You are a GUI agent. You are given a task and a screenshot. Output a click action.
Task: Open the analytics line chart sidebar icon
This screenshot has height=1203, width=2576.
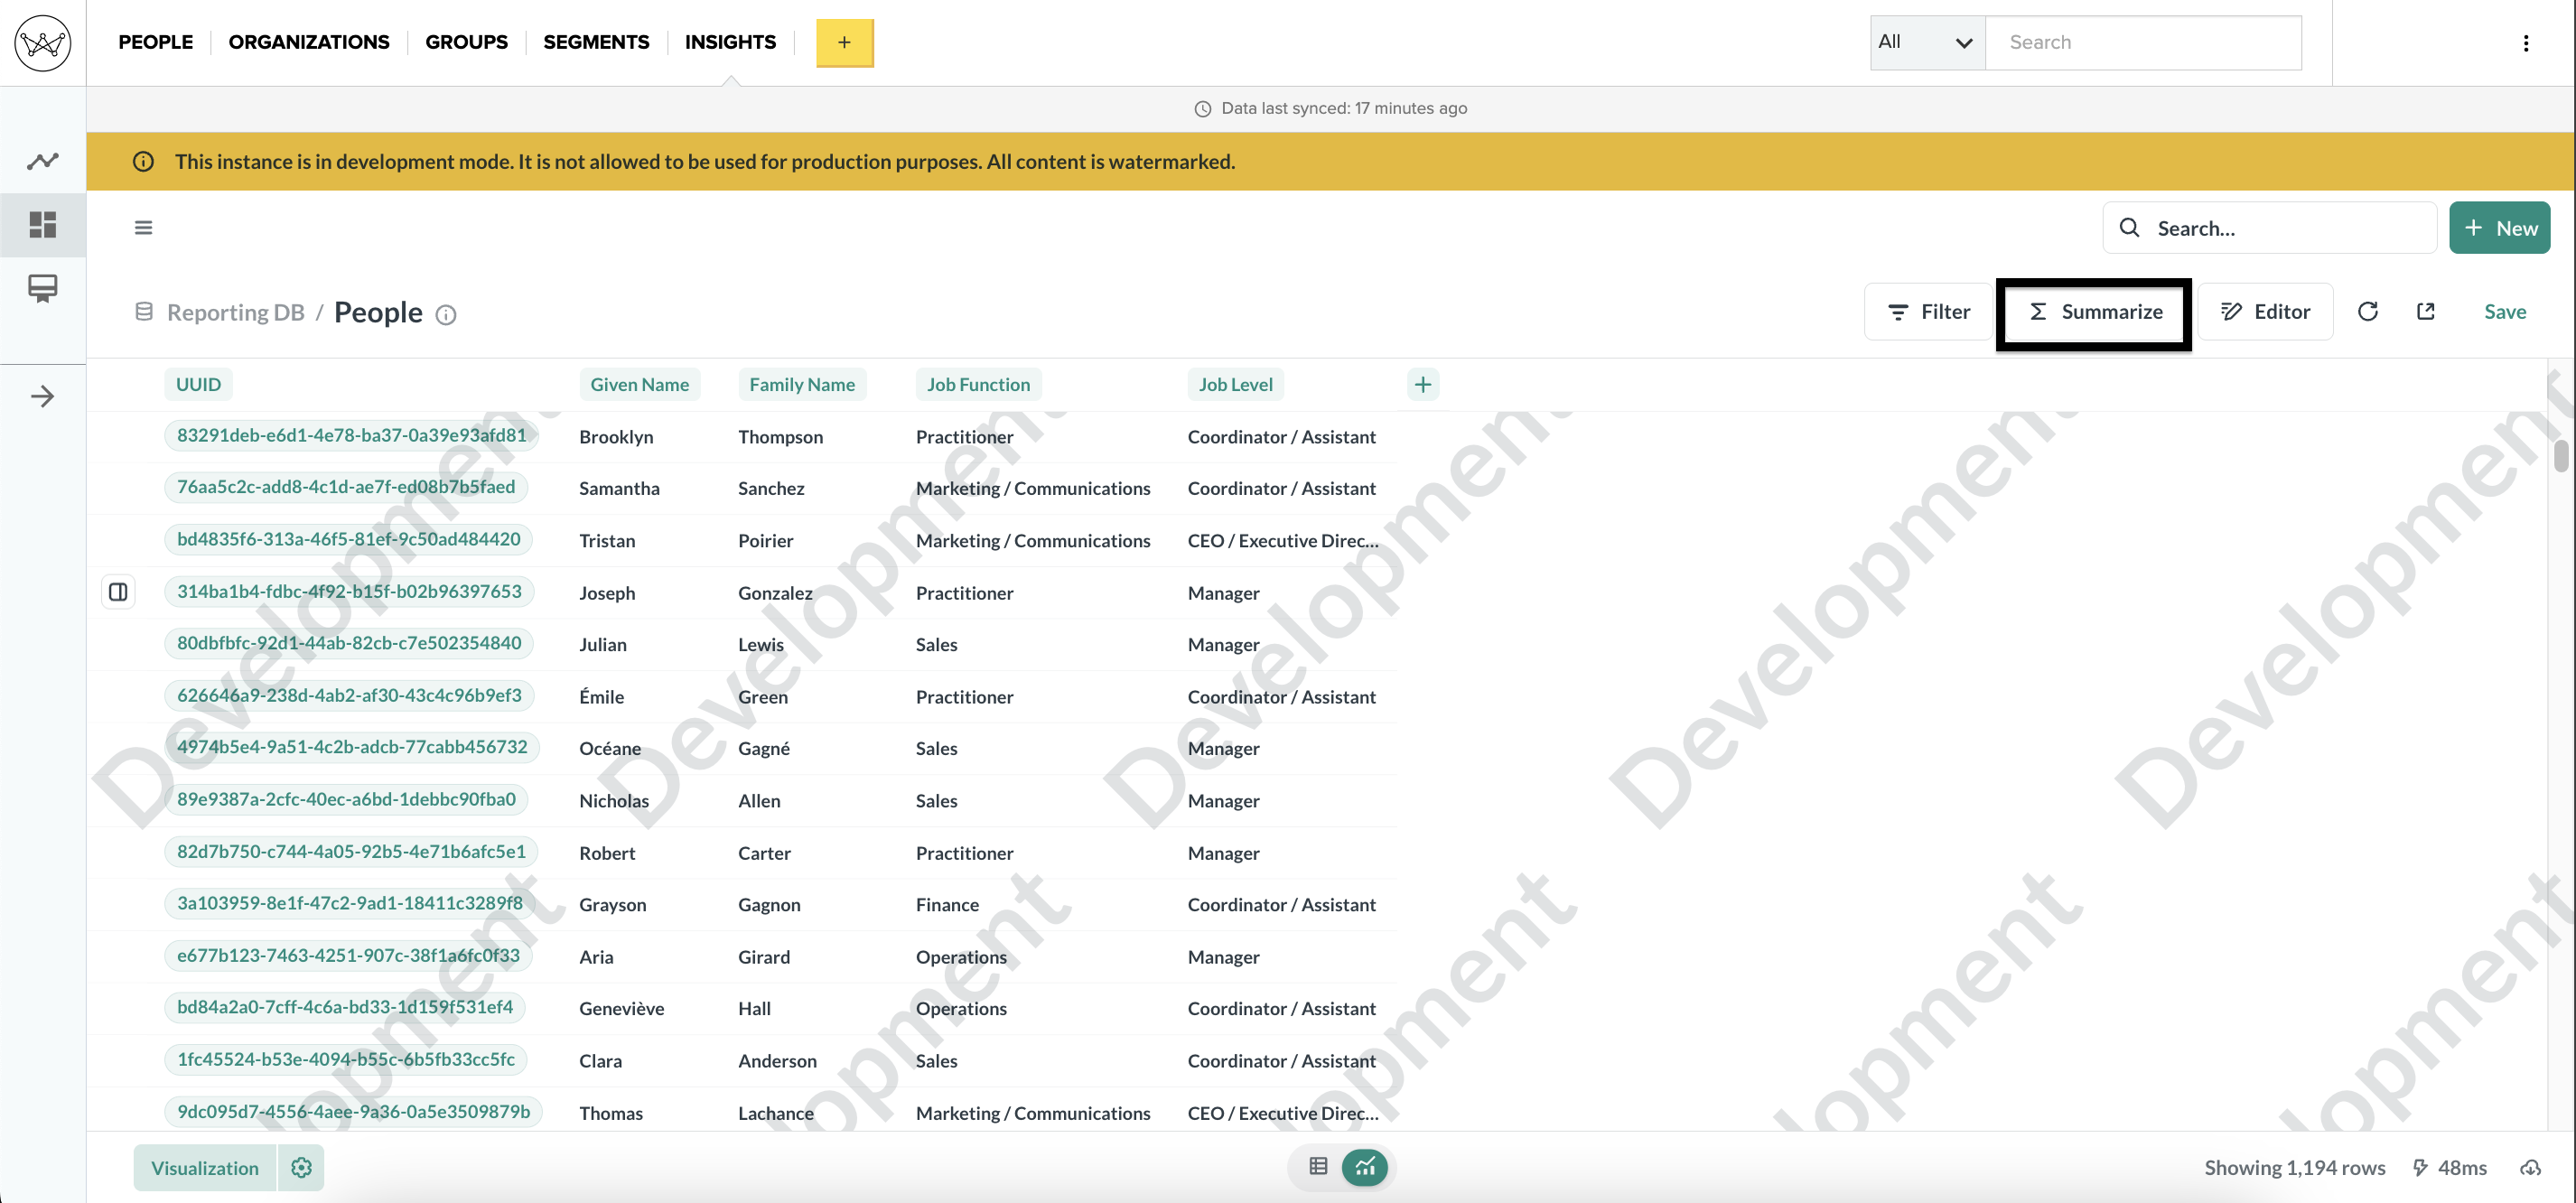click(43, 161)
